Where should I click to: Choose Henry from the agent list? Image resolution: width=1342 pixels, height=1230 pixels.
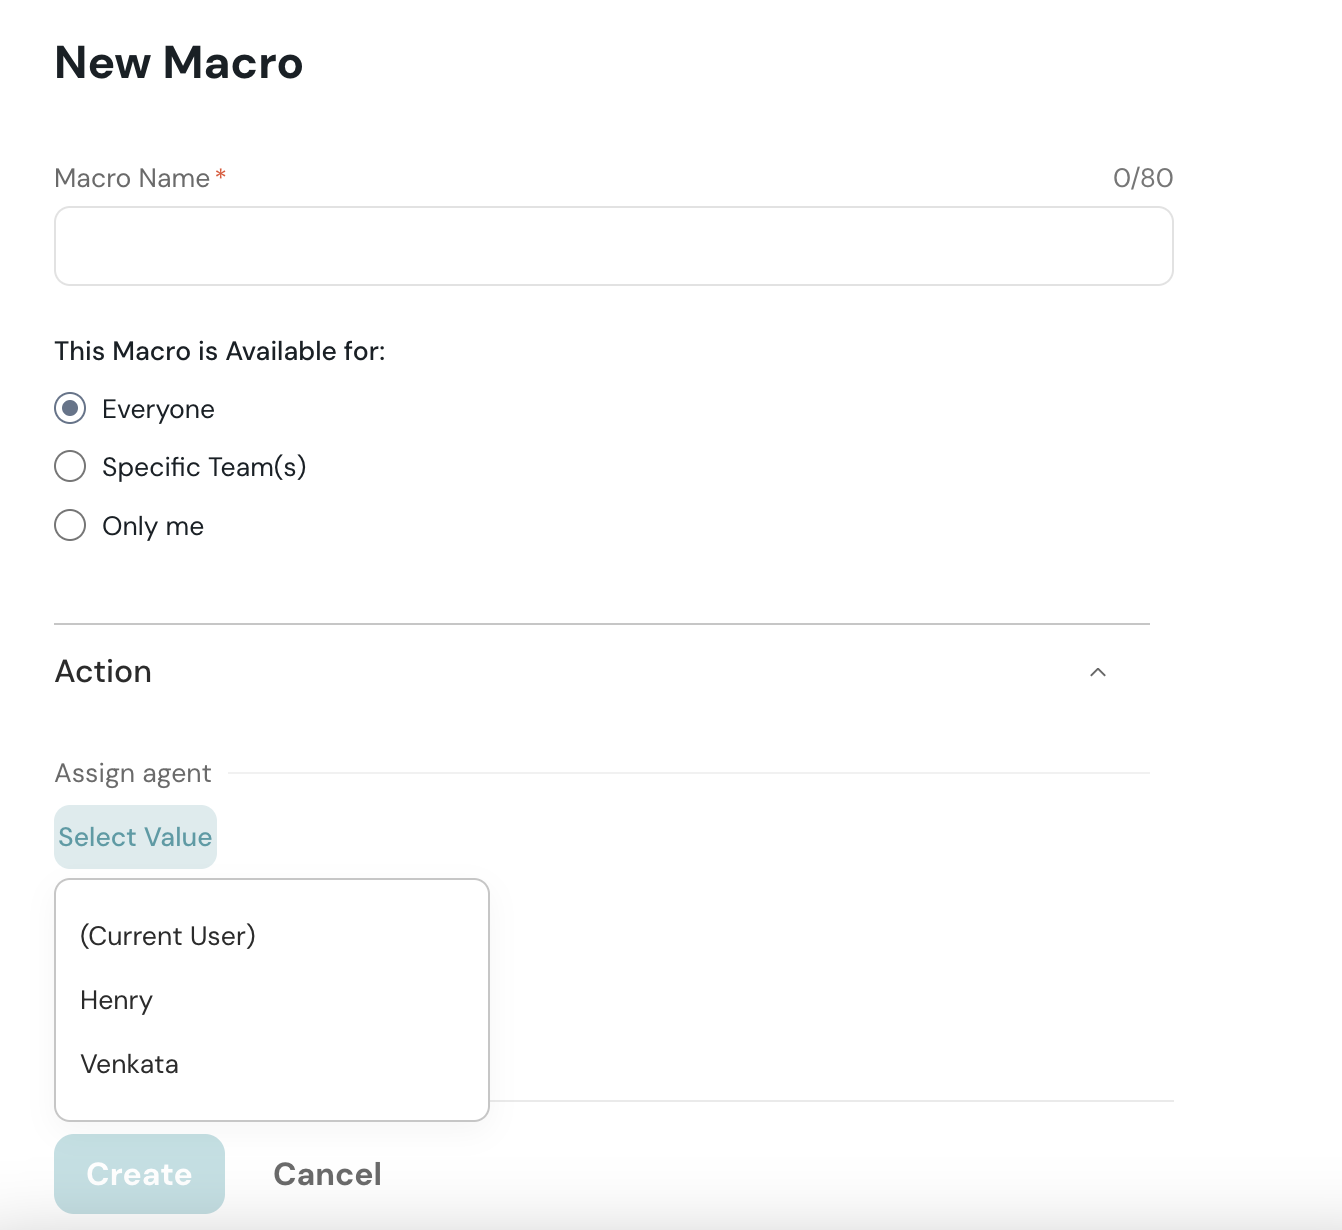pyautogui.click(x=117, y=1000)
